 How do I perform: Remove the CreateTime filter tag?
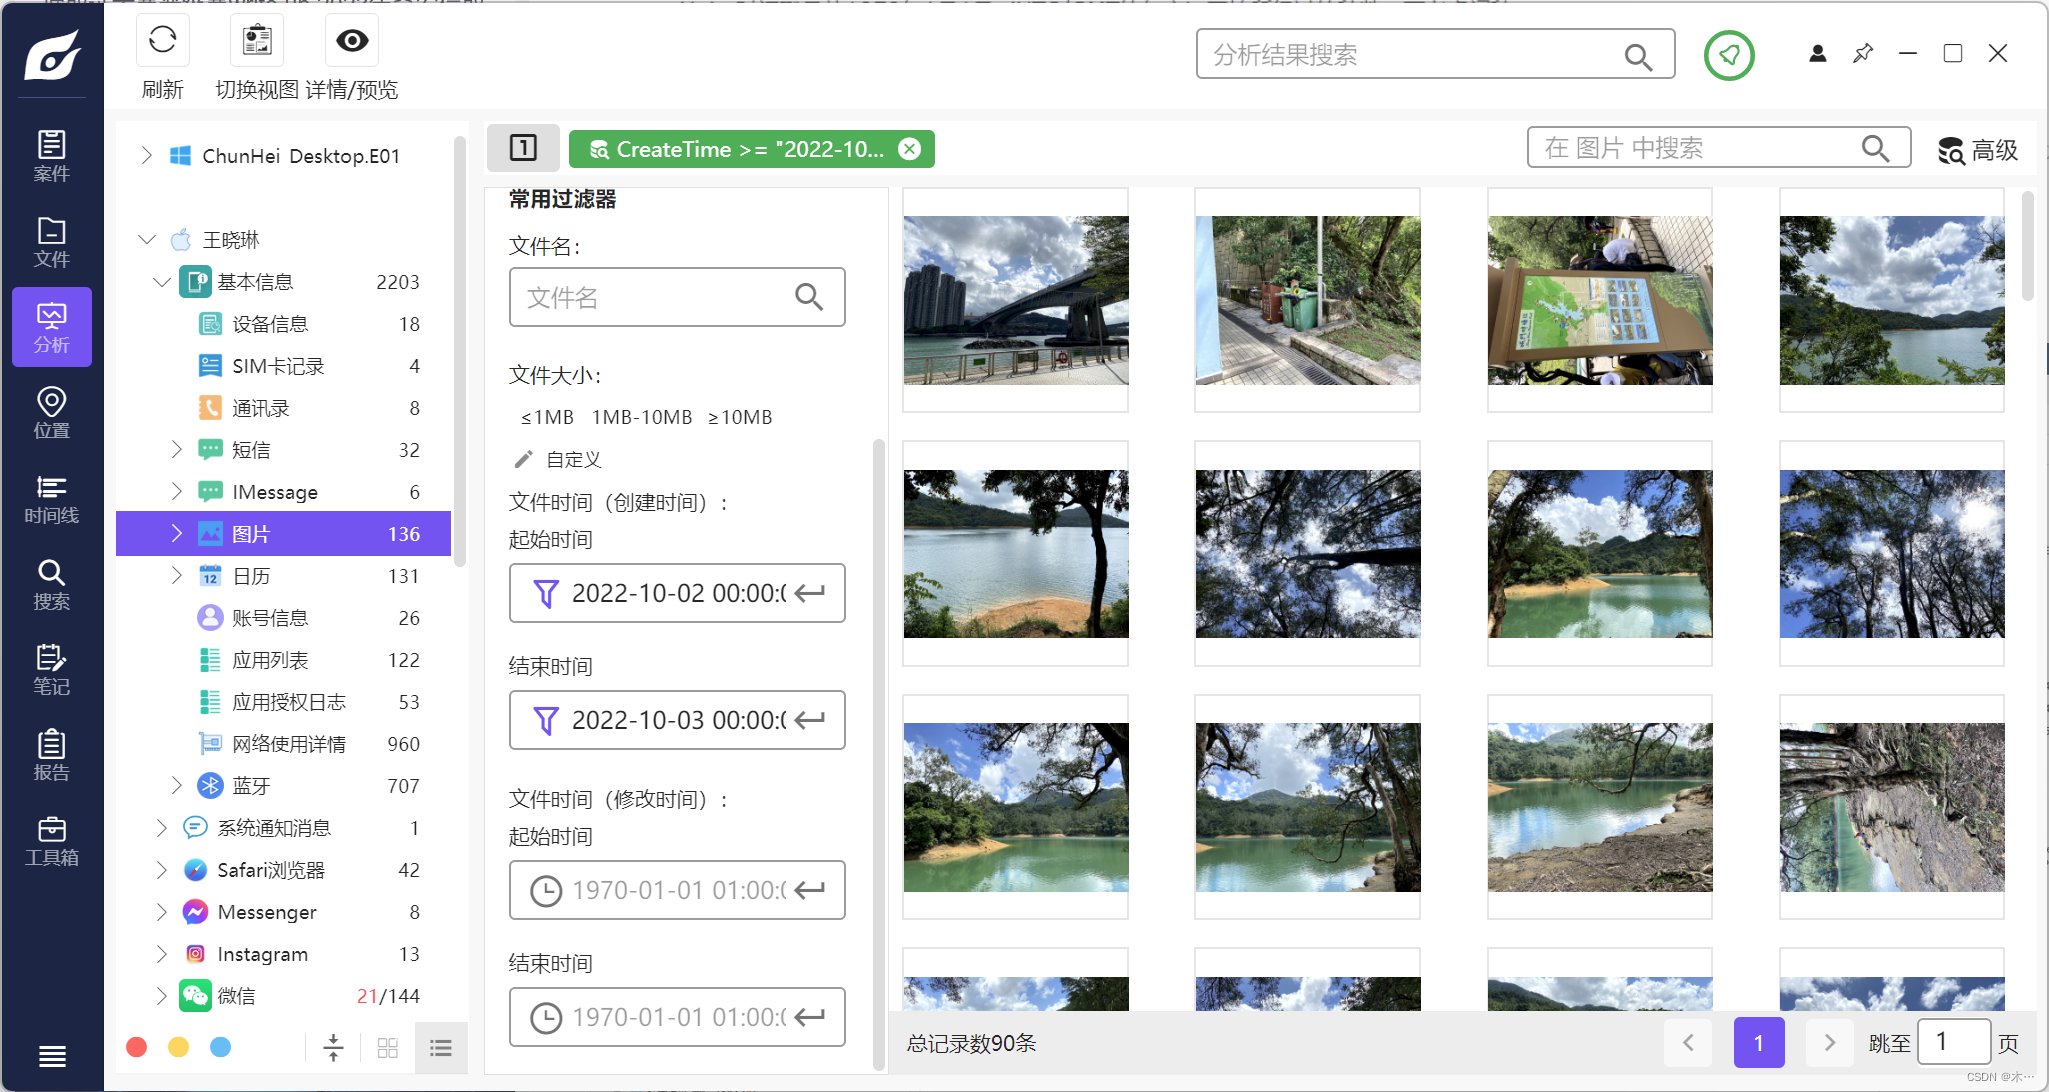pos(909,149)
